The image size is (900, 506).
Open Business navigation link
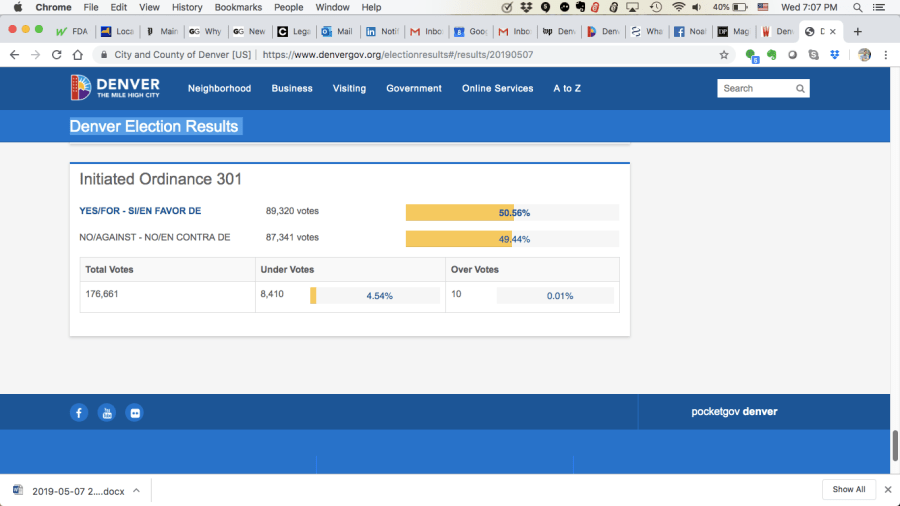point(292,88)
